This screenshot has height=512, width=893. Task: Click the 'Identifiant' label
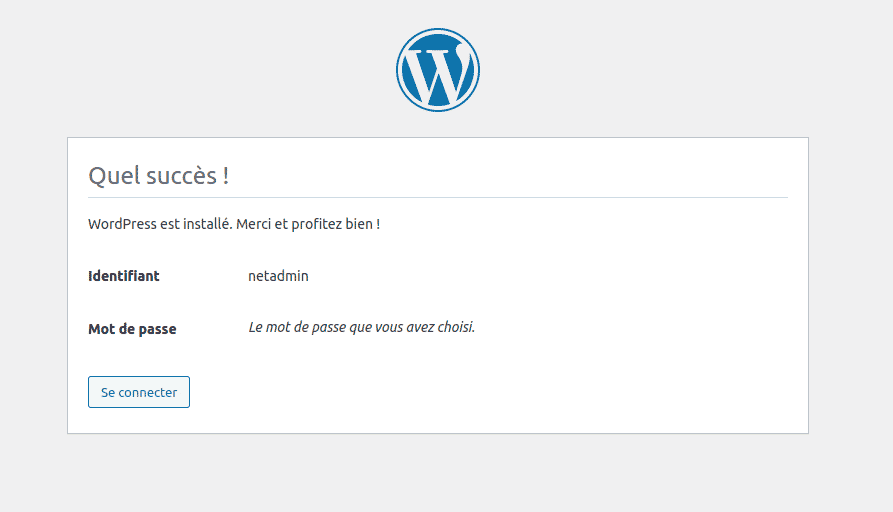click(x=124, y=276)
